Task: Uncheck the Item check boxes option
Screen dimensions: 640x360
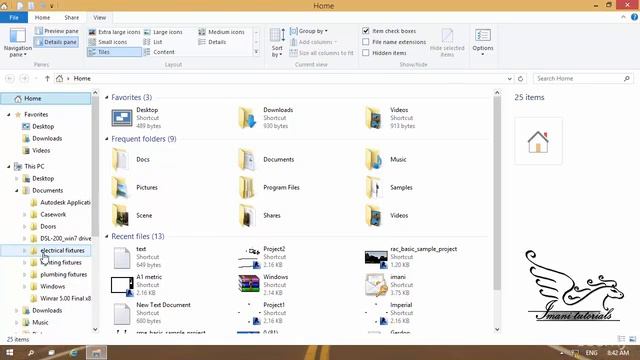Action: pos(366,31)
